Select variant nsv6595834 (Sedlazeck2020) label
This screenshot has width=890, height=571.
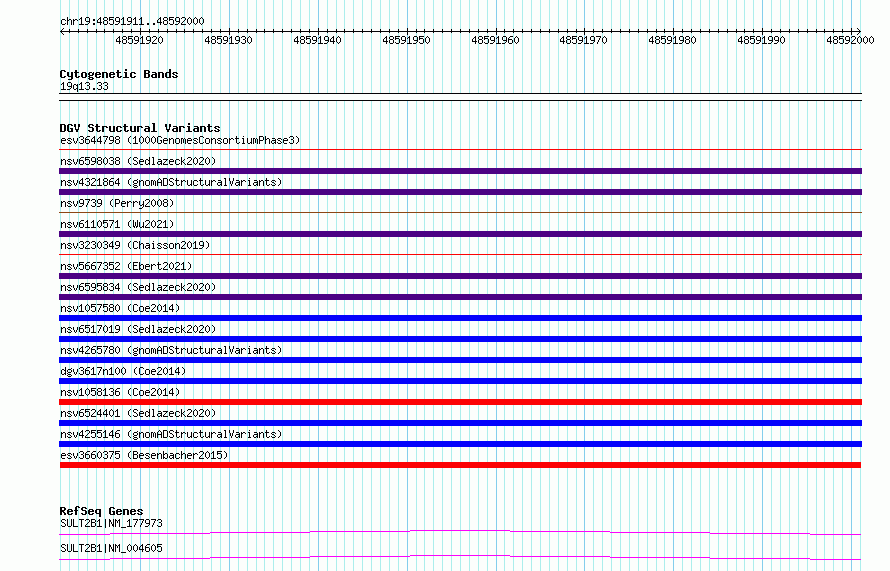tap(138, 287)
